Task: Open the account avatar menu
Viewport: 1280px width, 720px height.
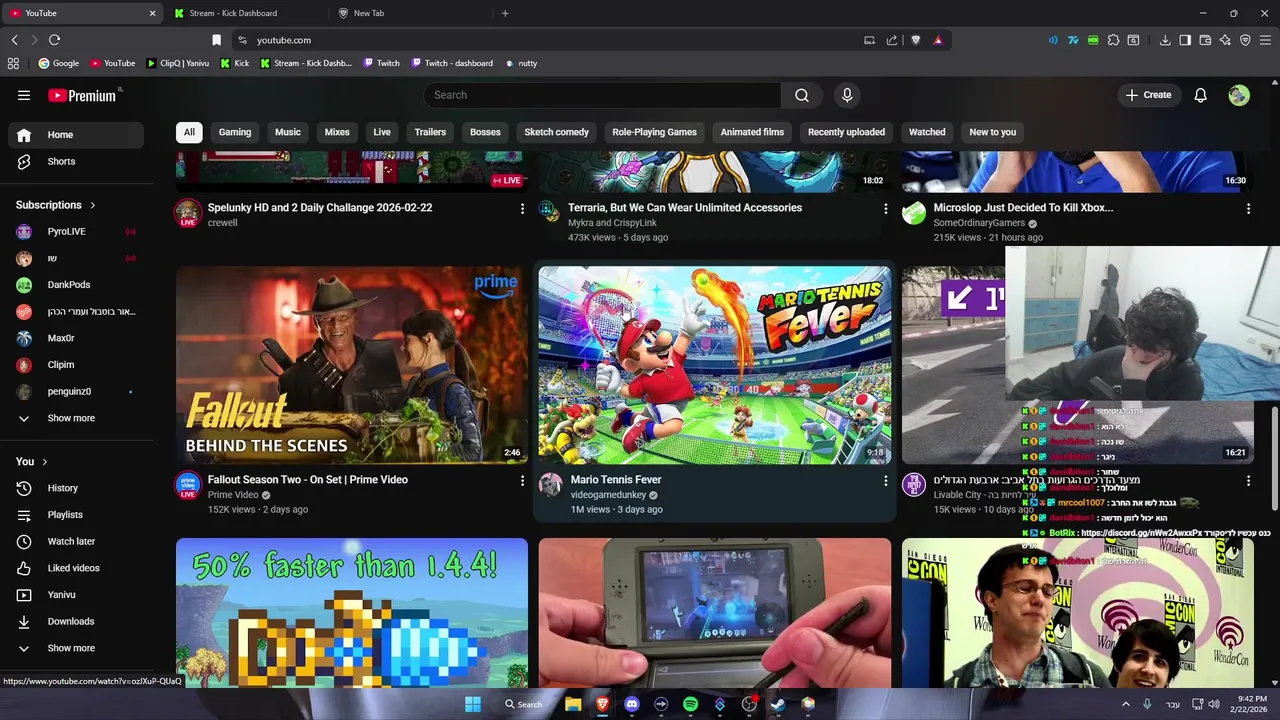Action: pyautogui.click(x=1239, y=95)
